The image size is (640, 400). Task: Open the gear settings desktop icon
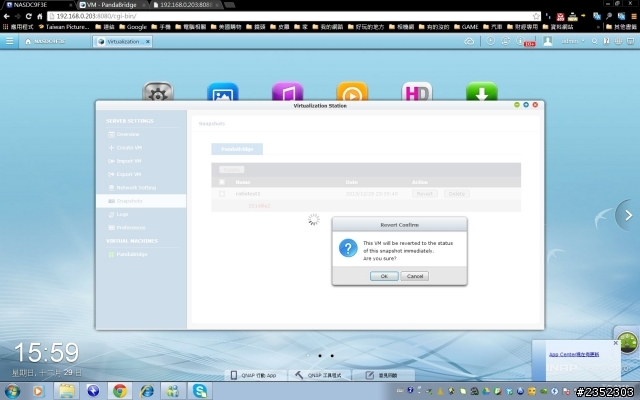click(158, 93)
